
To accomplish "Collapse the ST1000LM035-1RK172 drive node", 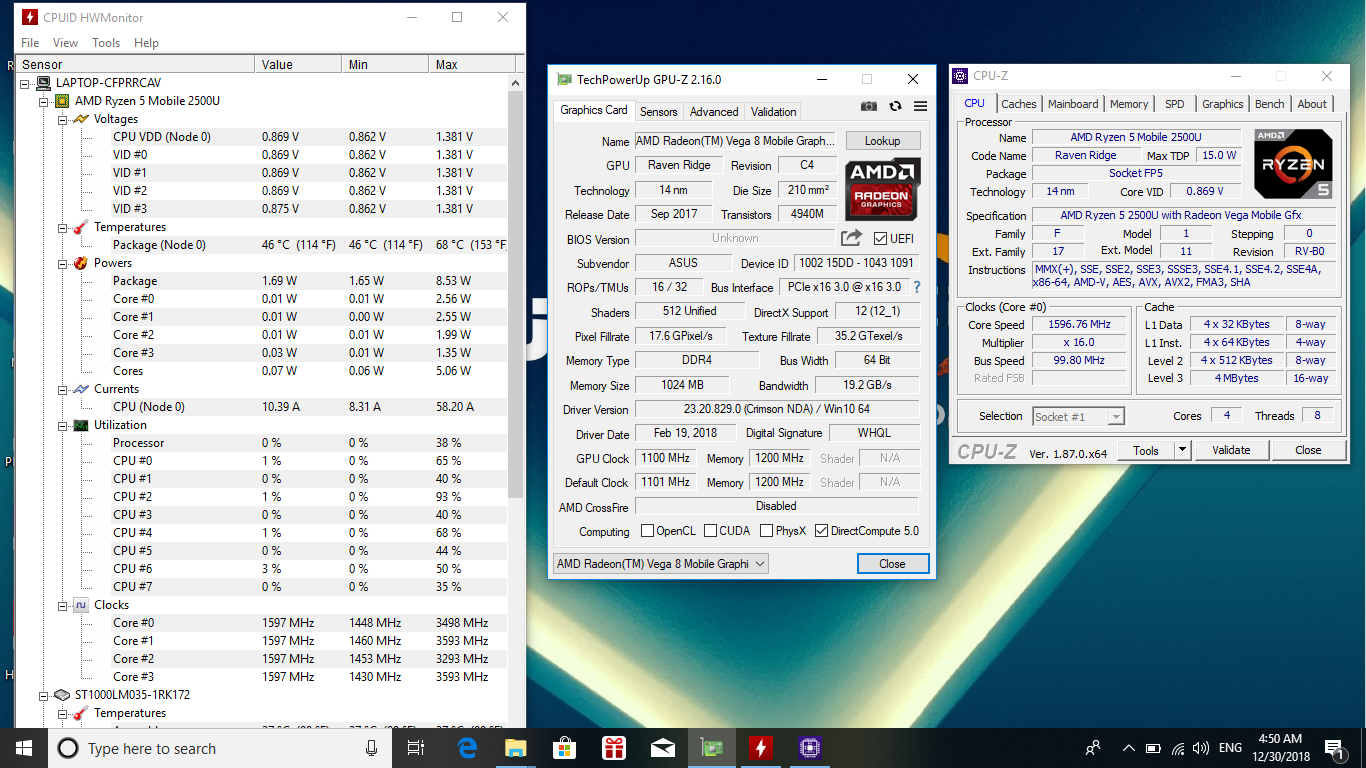I will pos(43,695).
